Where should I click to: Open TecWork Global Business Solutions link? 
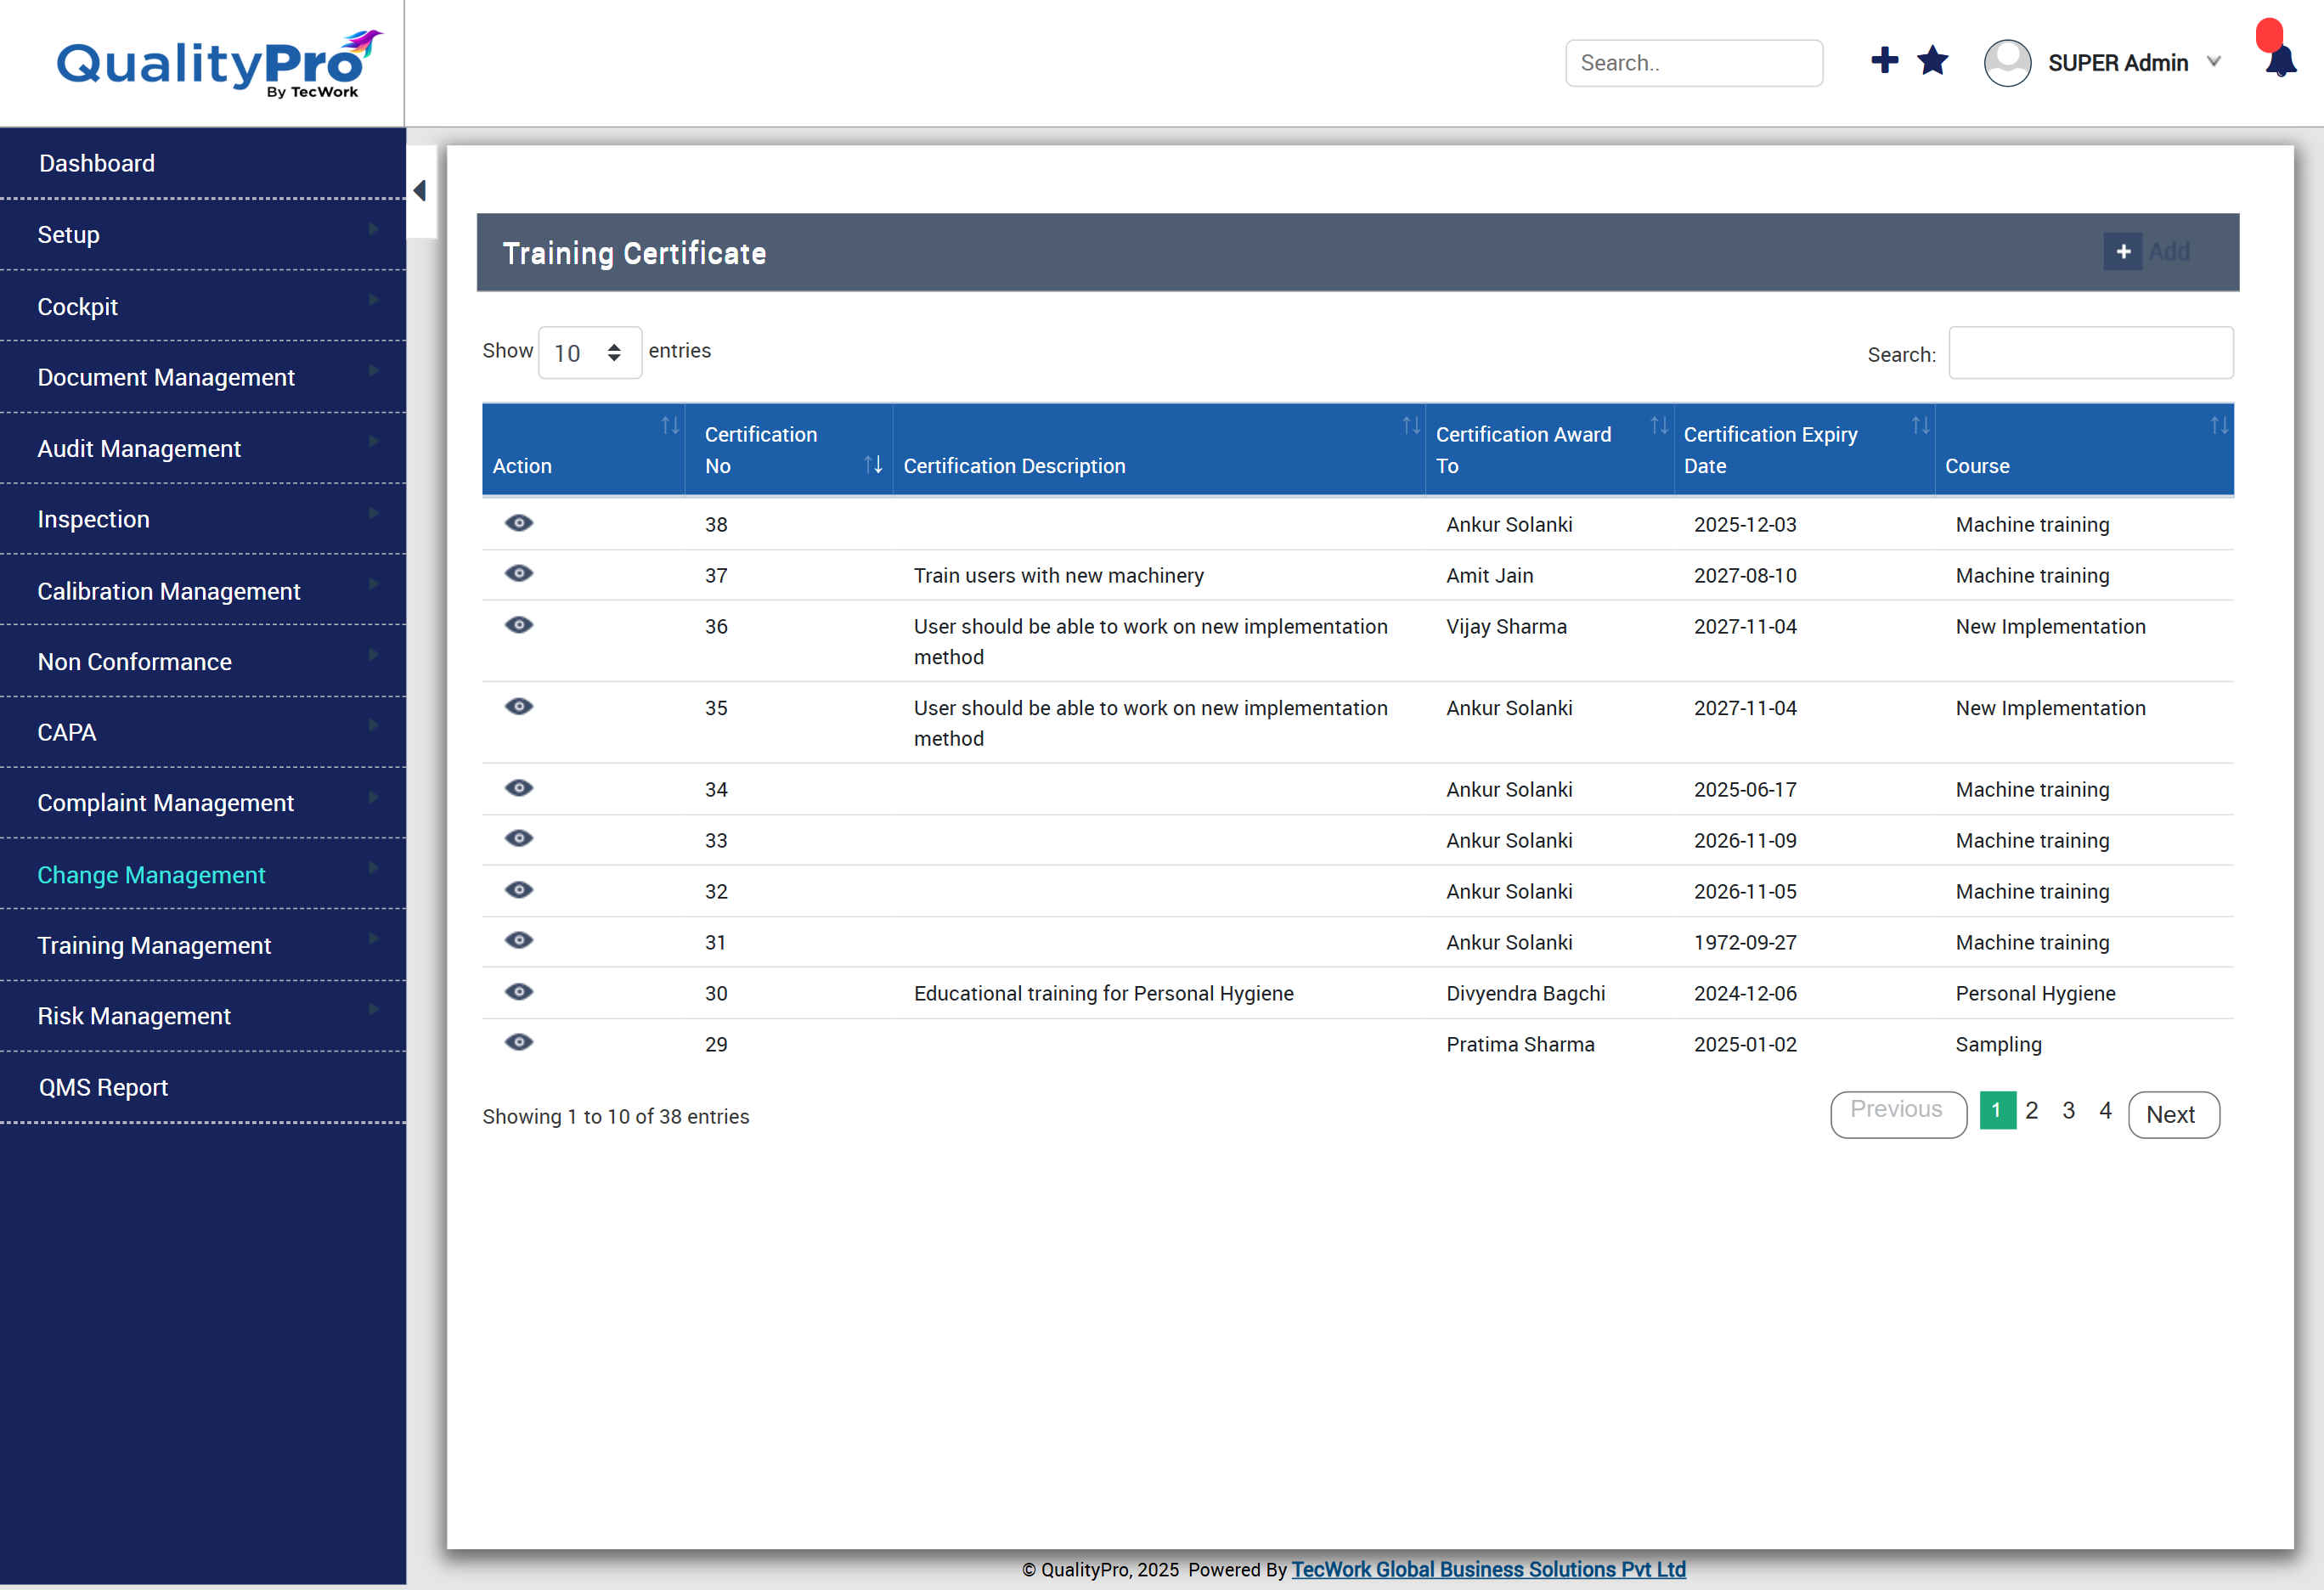(1488, 1569)
